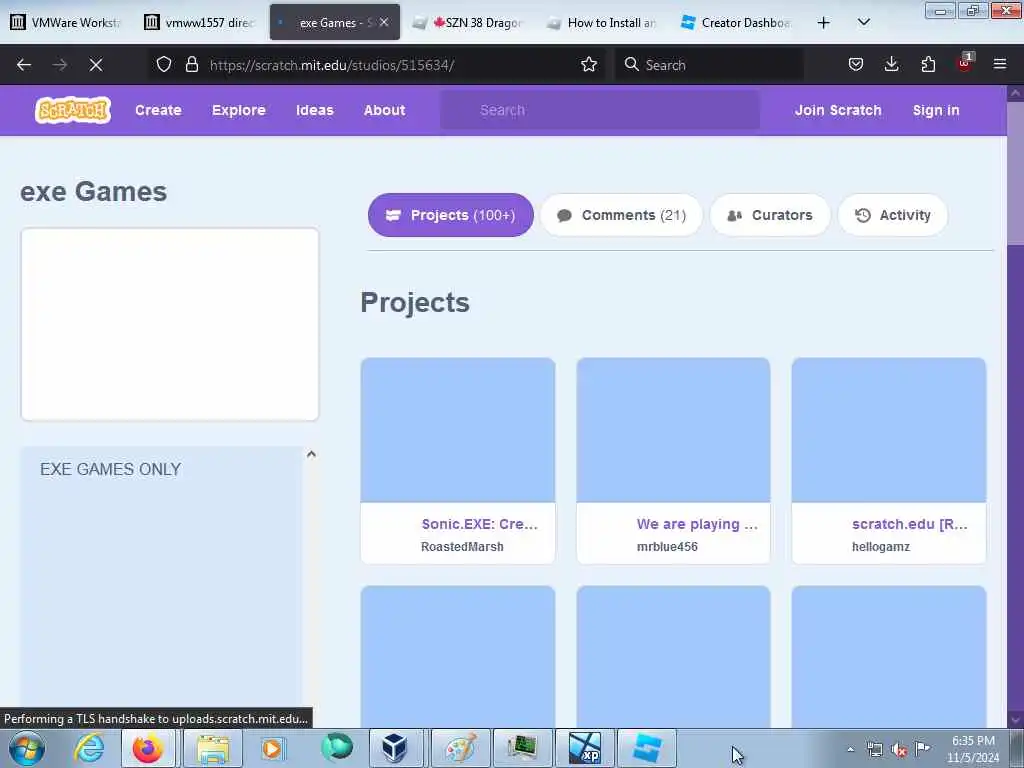Open a new tab with the plus button
This screenshot has width=1024, height=768.
point(824,23)
